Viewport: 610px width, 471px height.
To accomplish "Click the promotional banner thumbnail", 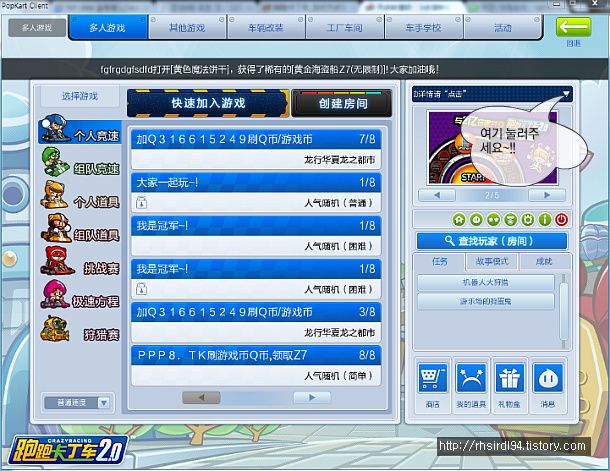I will [493, 147].
